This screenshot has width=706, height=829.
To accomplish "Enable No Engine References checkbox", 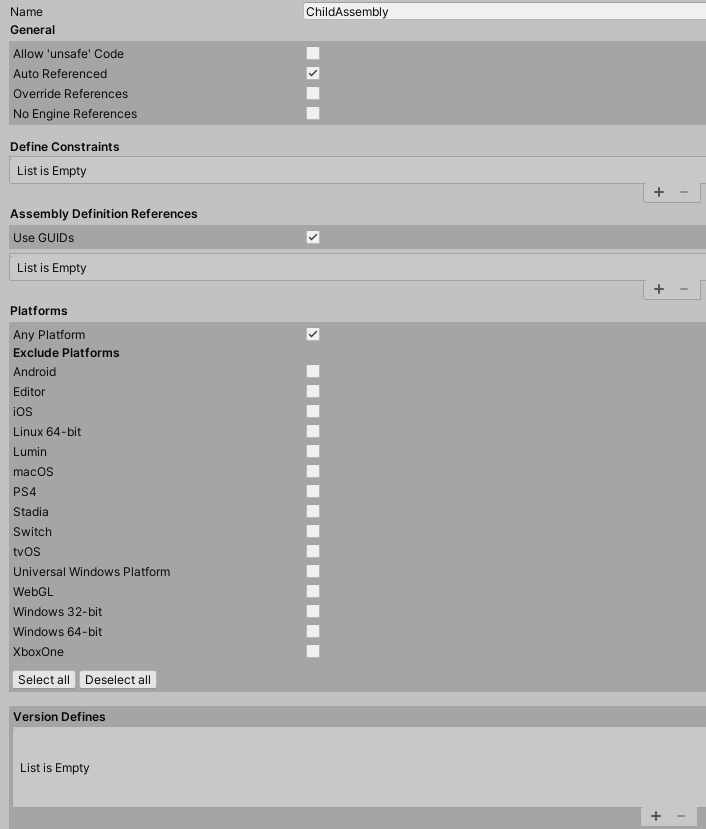I will (313, 114).
